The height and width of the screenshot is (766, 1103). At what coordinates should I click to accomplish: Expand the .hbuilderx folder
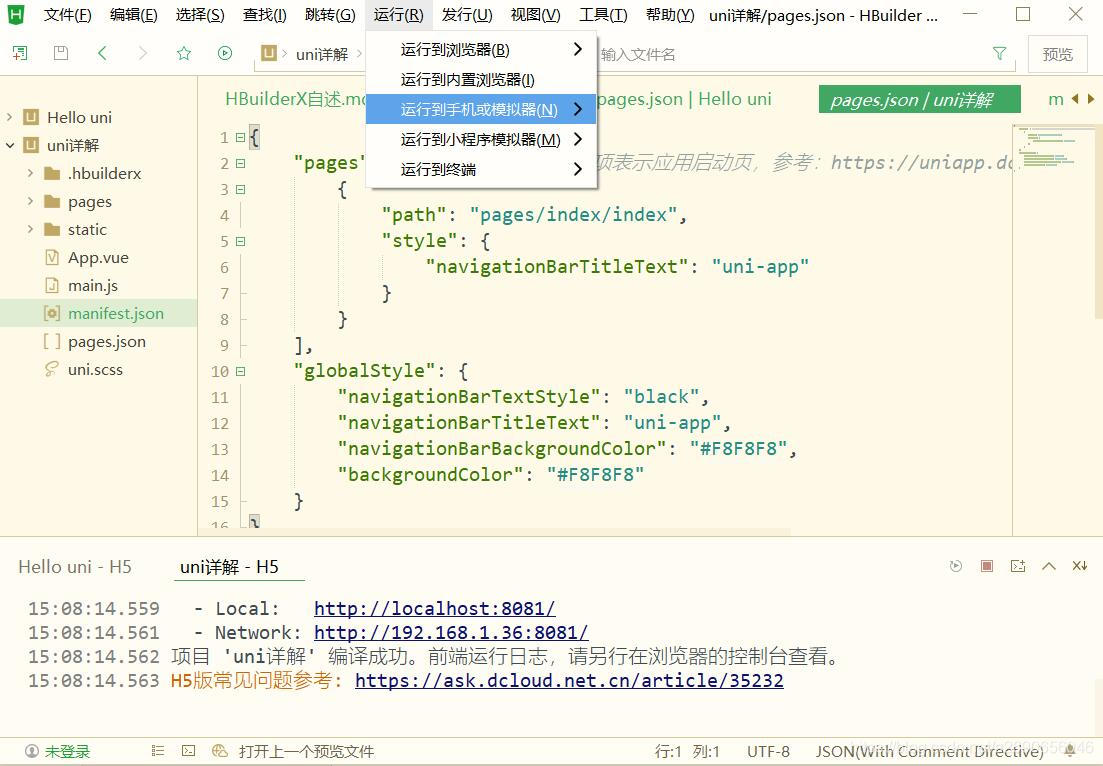point(30,173)
